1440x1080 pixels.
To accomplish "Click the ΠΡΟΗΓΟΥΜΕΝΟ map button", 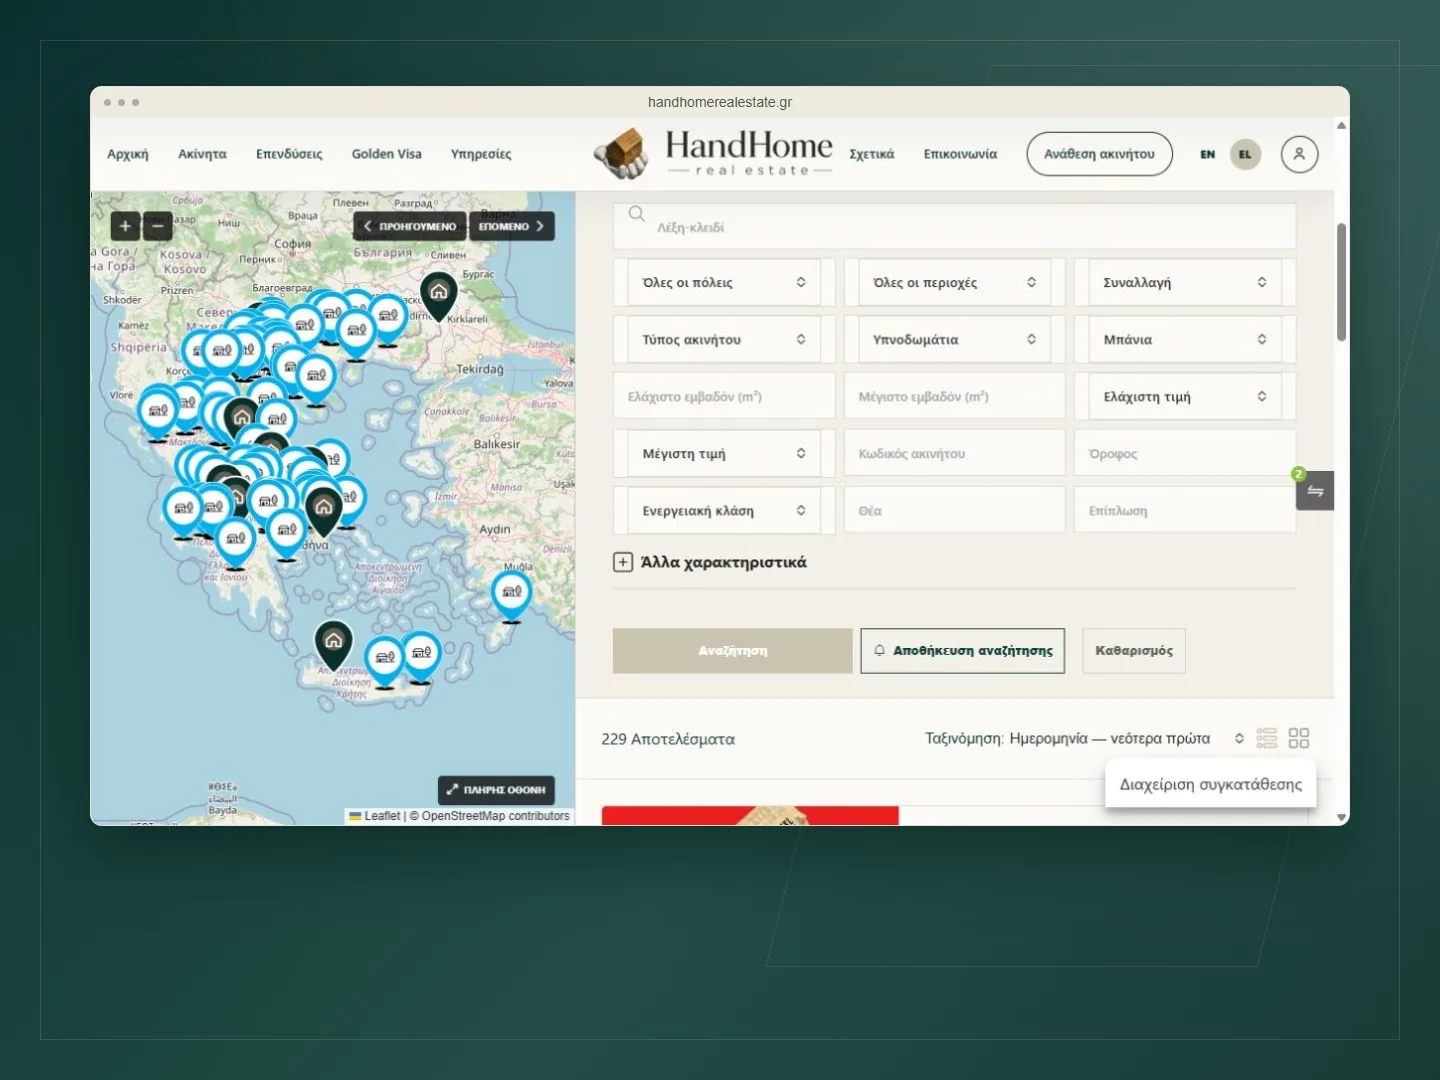I will (x=410, y=226).
